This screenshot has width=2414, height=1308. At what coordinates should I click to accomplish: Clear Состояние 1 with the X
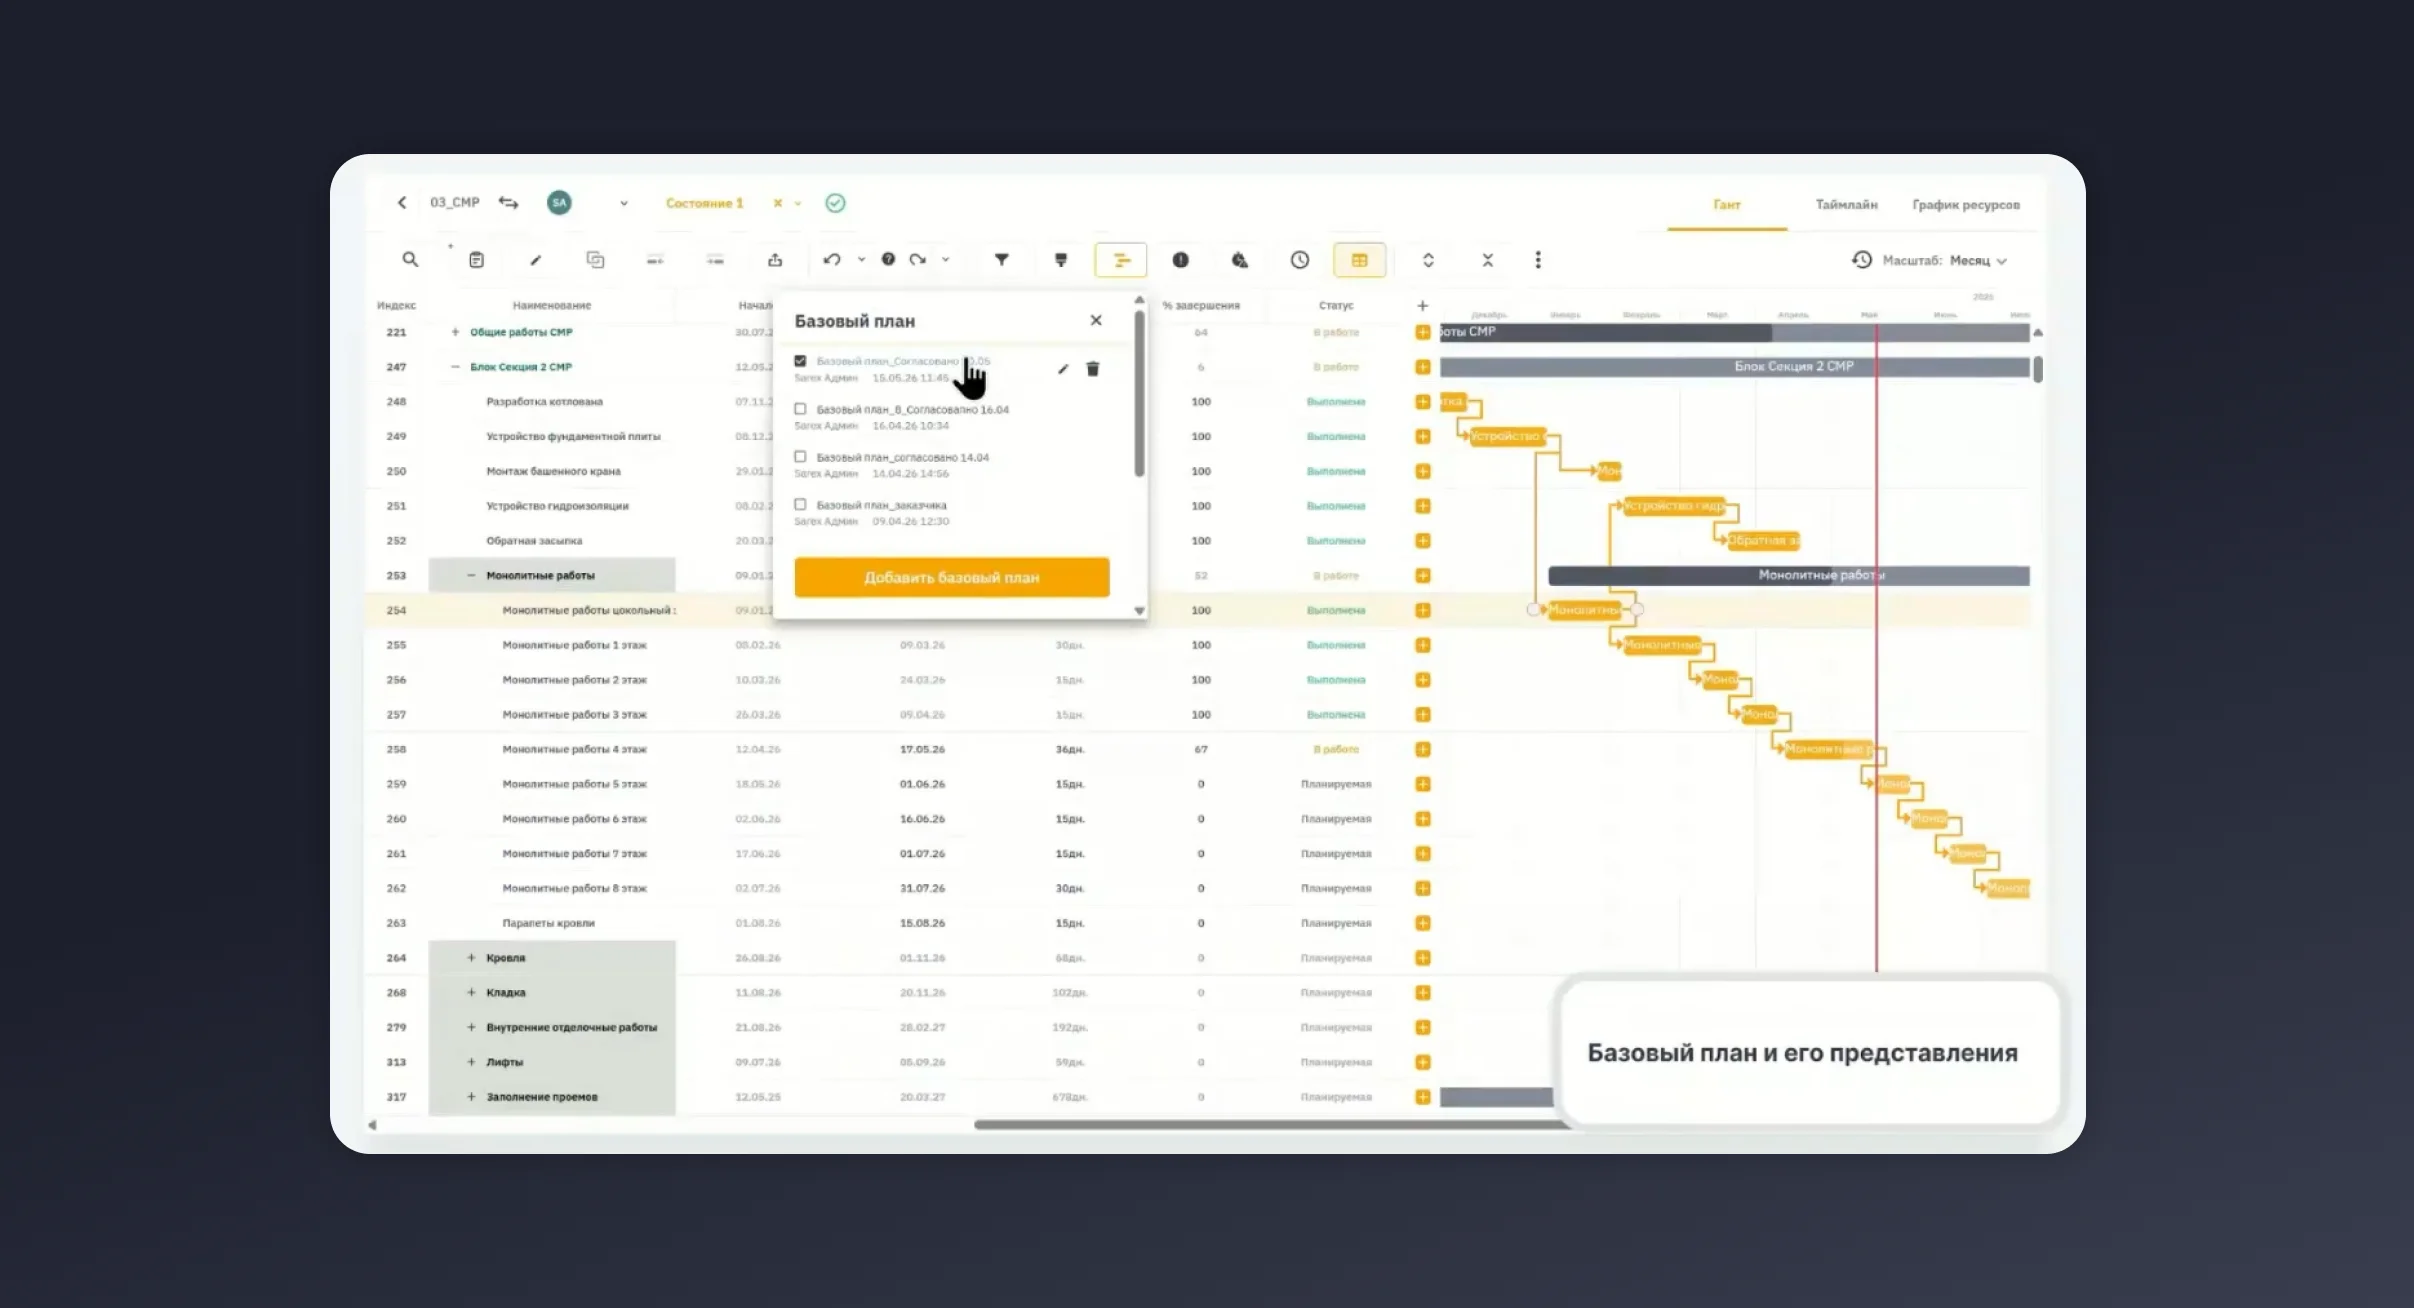(777, 203)
